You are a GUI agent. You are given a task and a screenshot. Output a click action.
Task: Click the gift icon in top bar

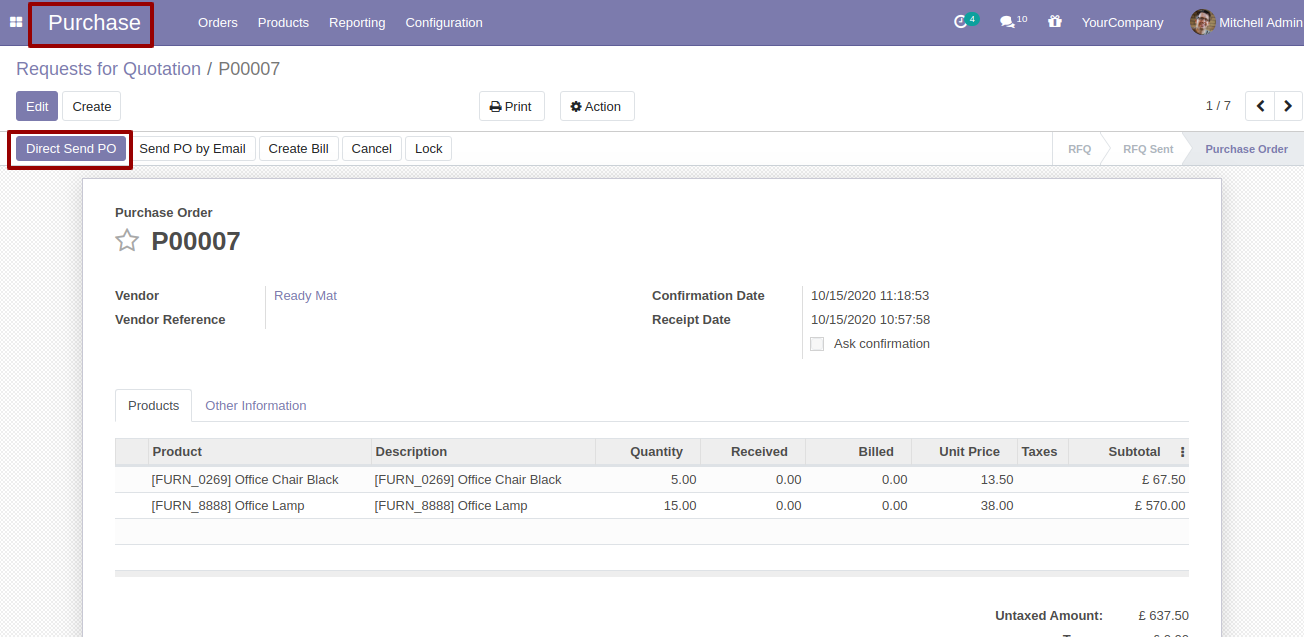(x=1055, y=22)
